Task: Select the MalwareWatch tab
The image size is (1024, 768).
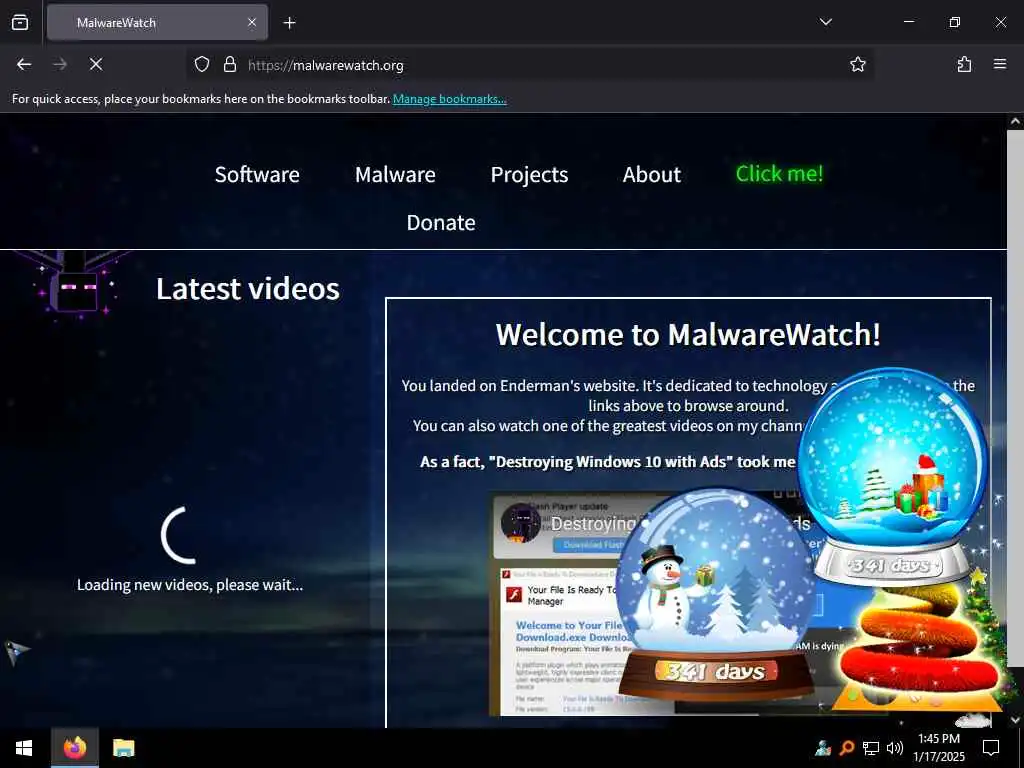Action: pos(157,23)
